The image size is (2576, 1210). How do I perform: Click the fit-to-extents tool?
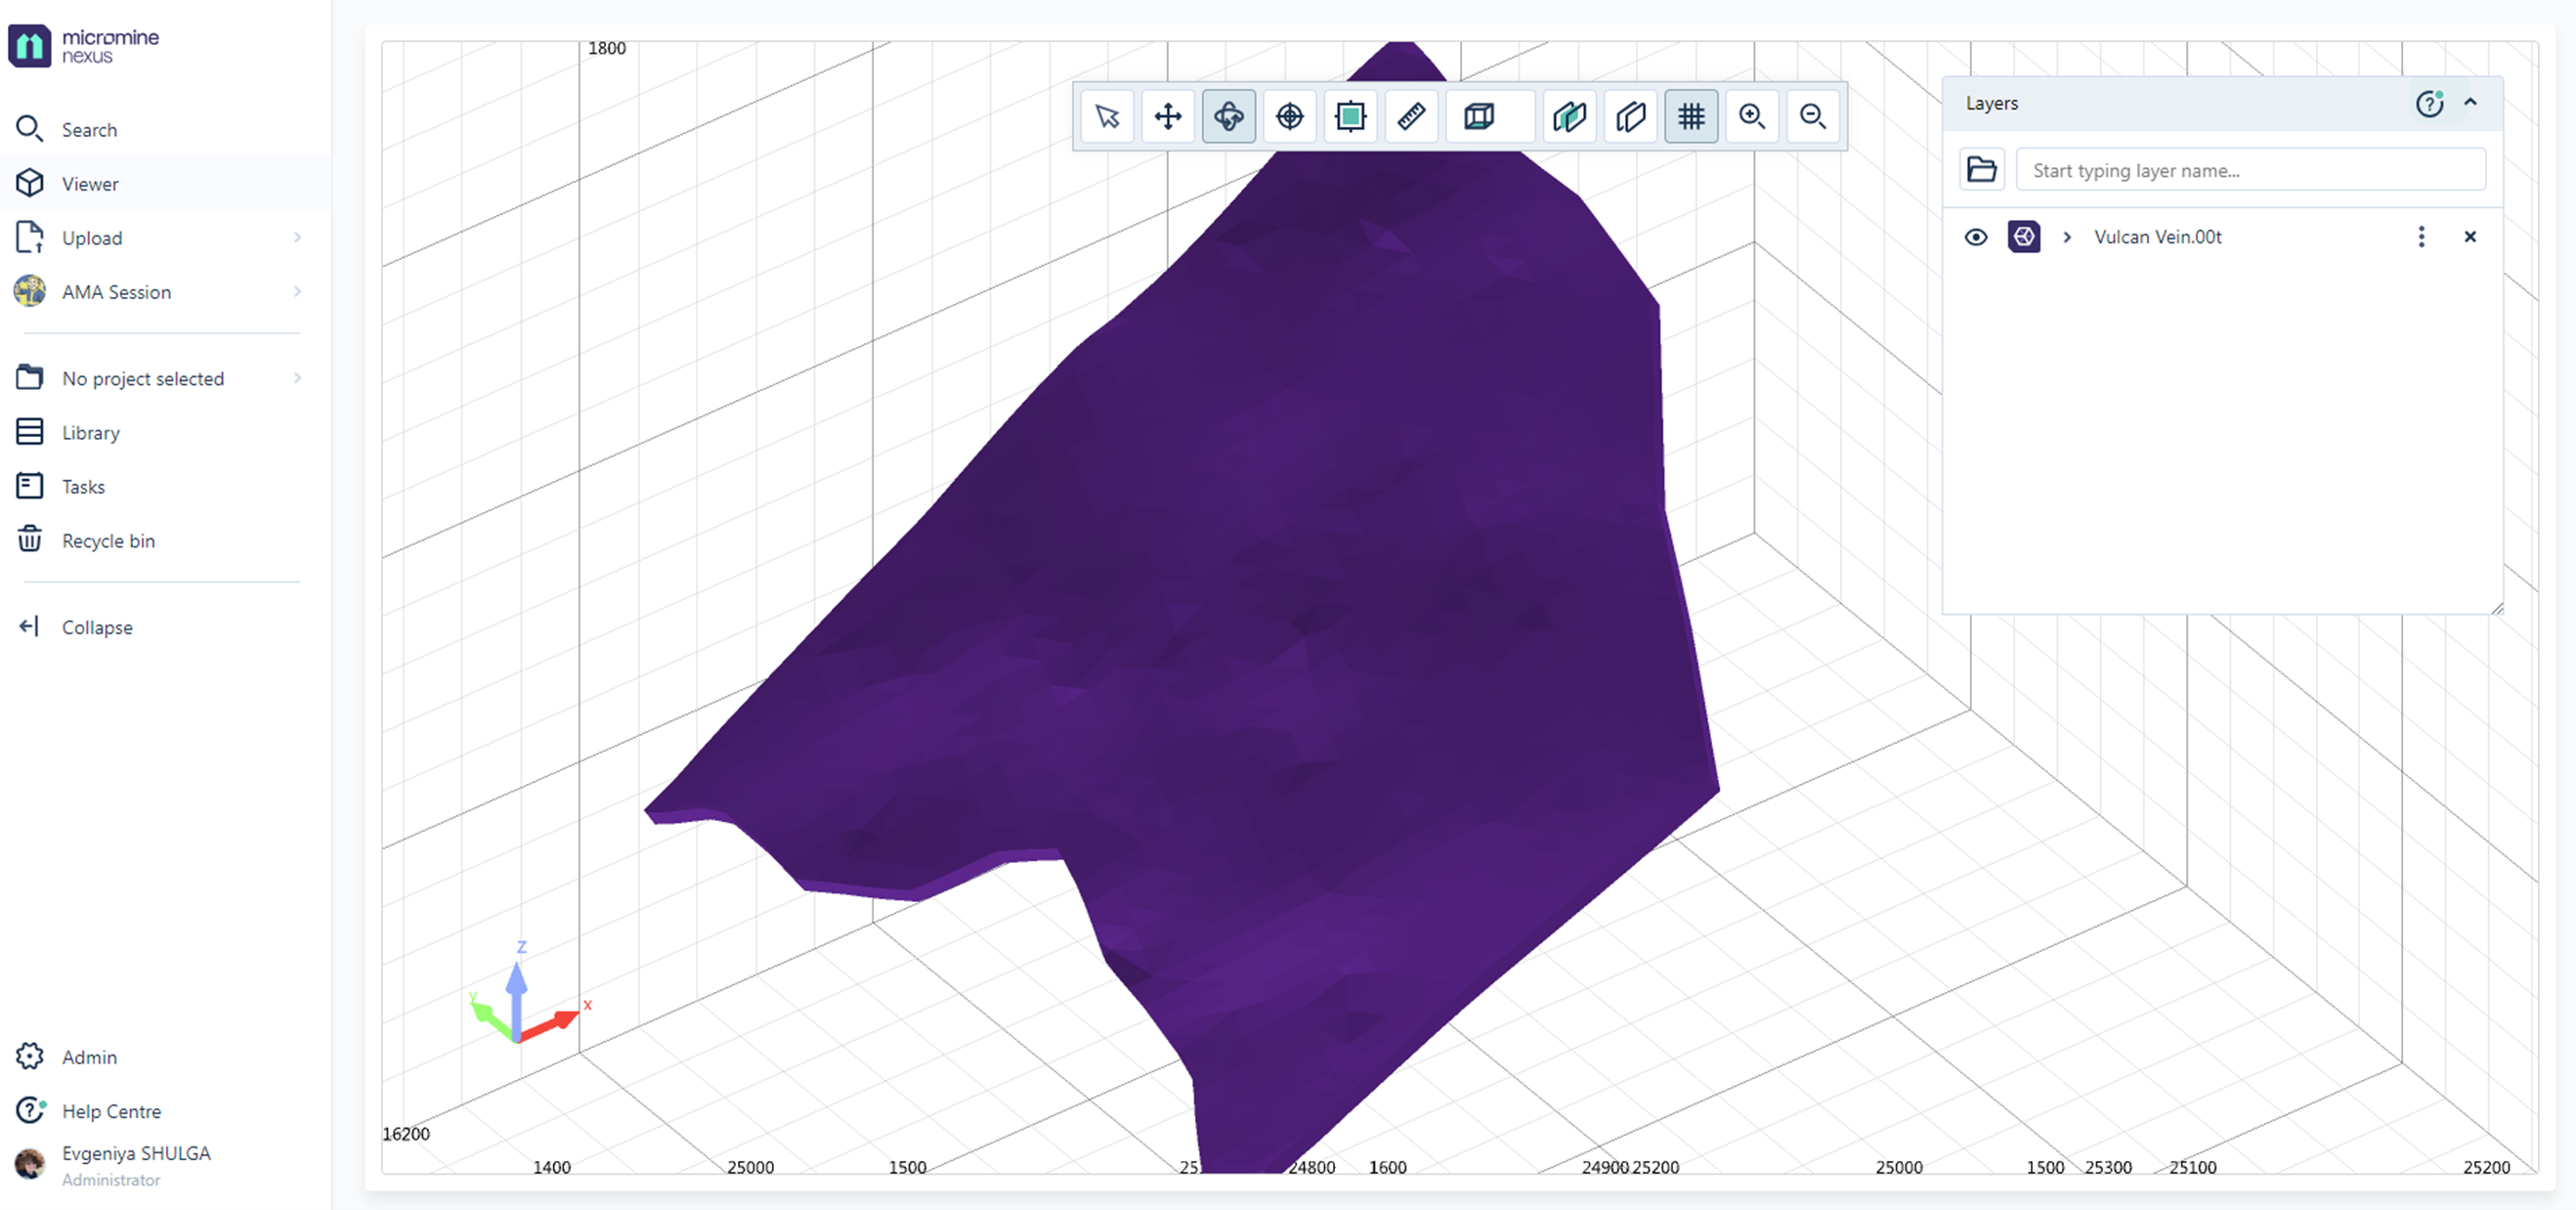click(1350, 117)
